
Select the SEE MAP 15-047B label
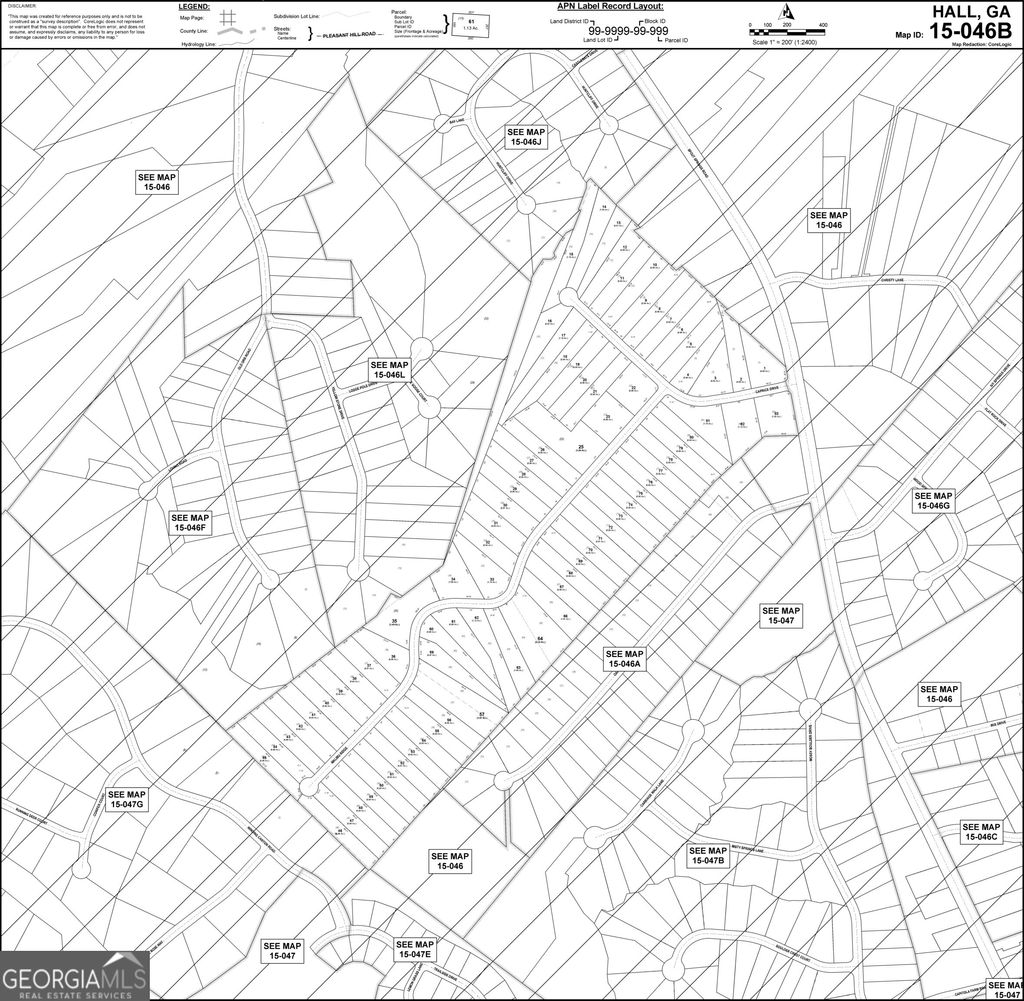click(x=708, y=855)
